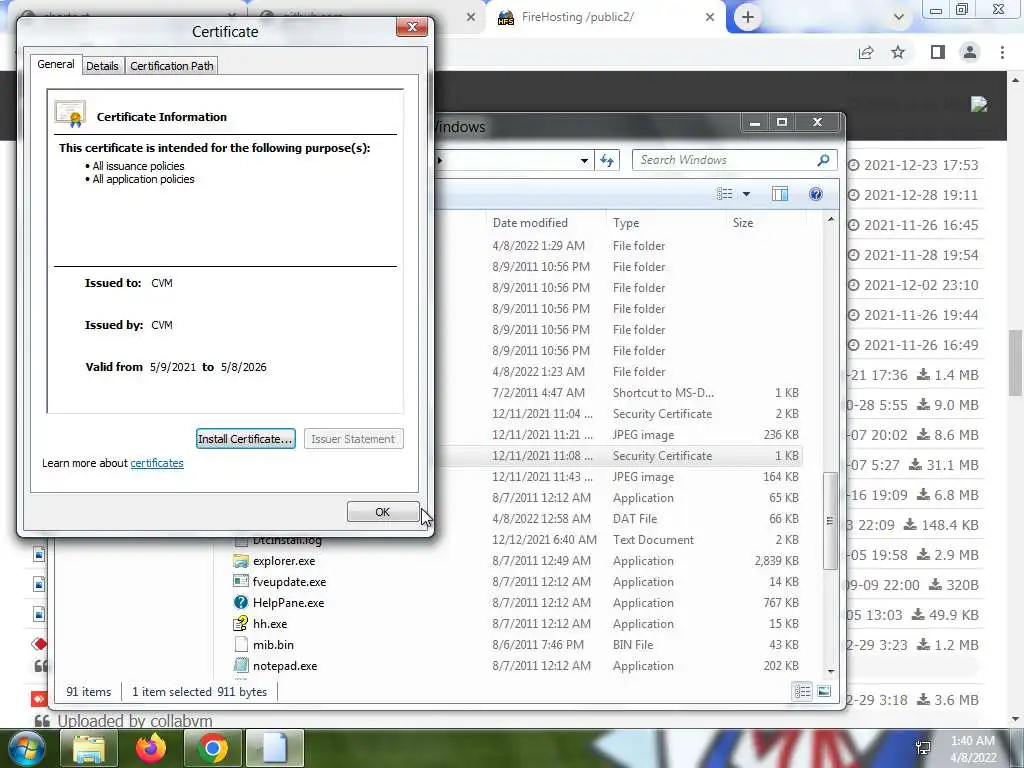Select fveupdate.exe in the file list
Screen dimensions: 1024x768
pyautogui.click(x=516, y=582)
